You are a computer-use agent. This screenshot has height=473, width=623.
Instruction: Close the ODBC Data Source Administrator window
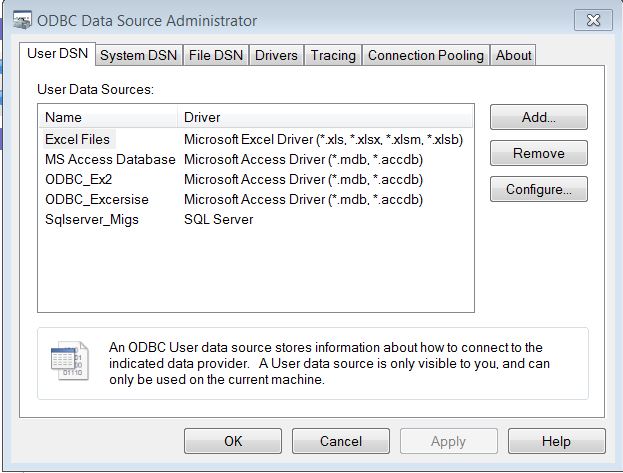592,20
